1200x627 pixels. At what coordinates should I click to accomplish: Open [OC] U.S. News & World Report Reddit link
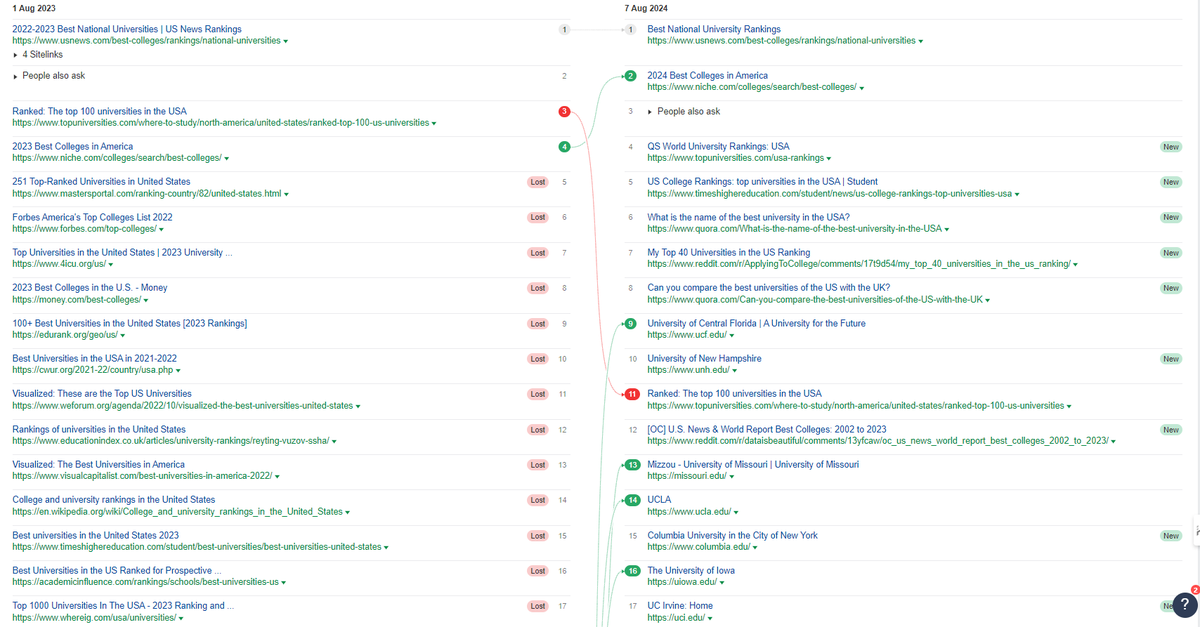pos(767,429)
